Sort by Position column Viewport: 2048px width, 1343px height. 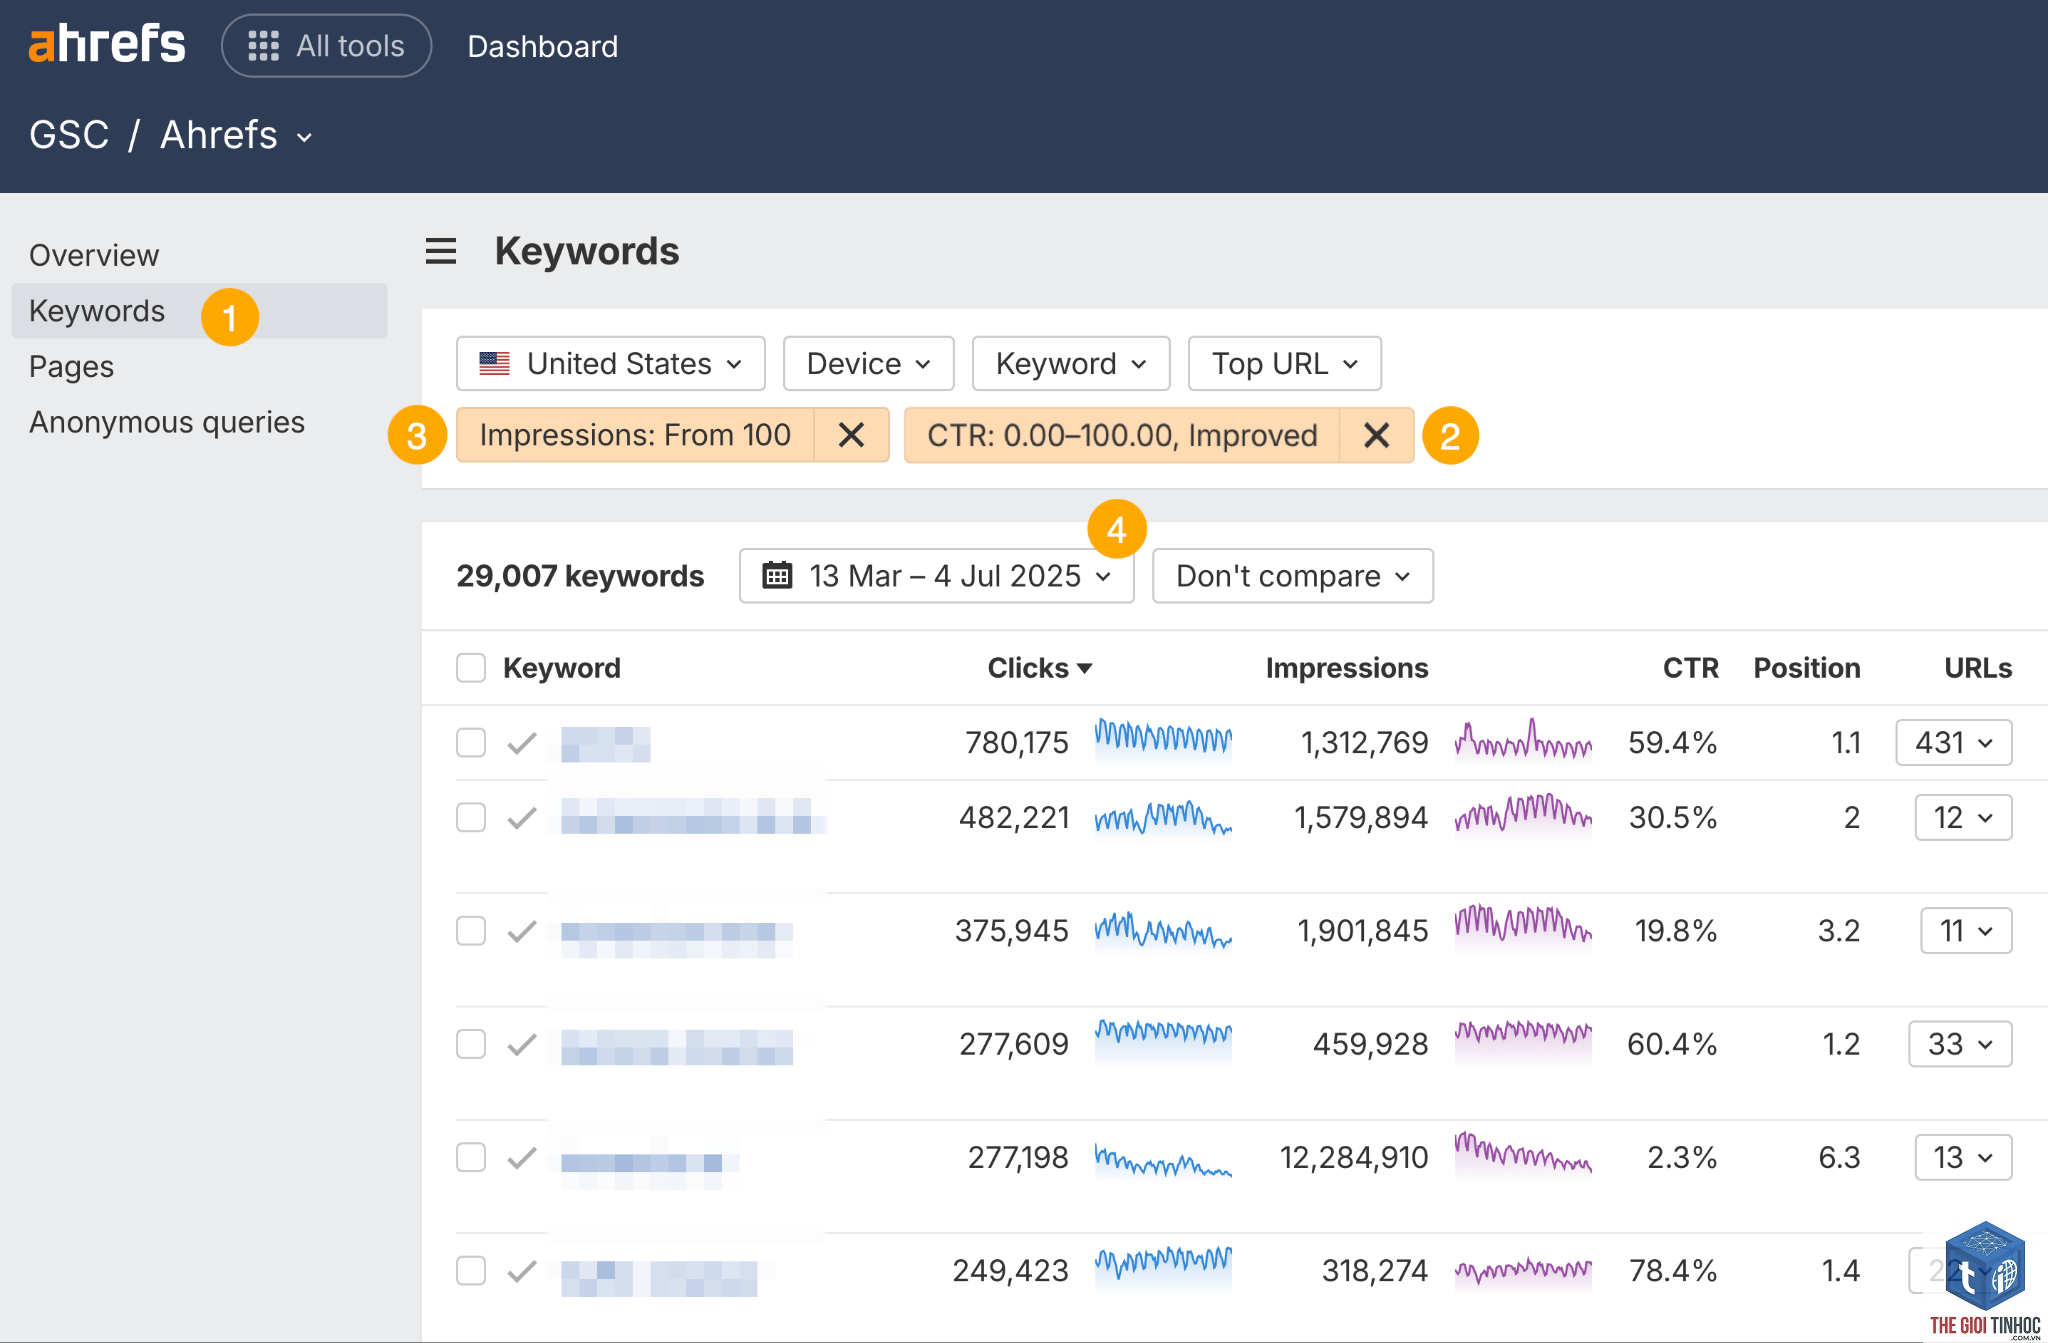1806,668
